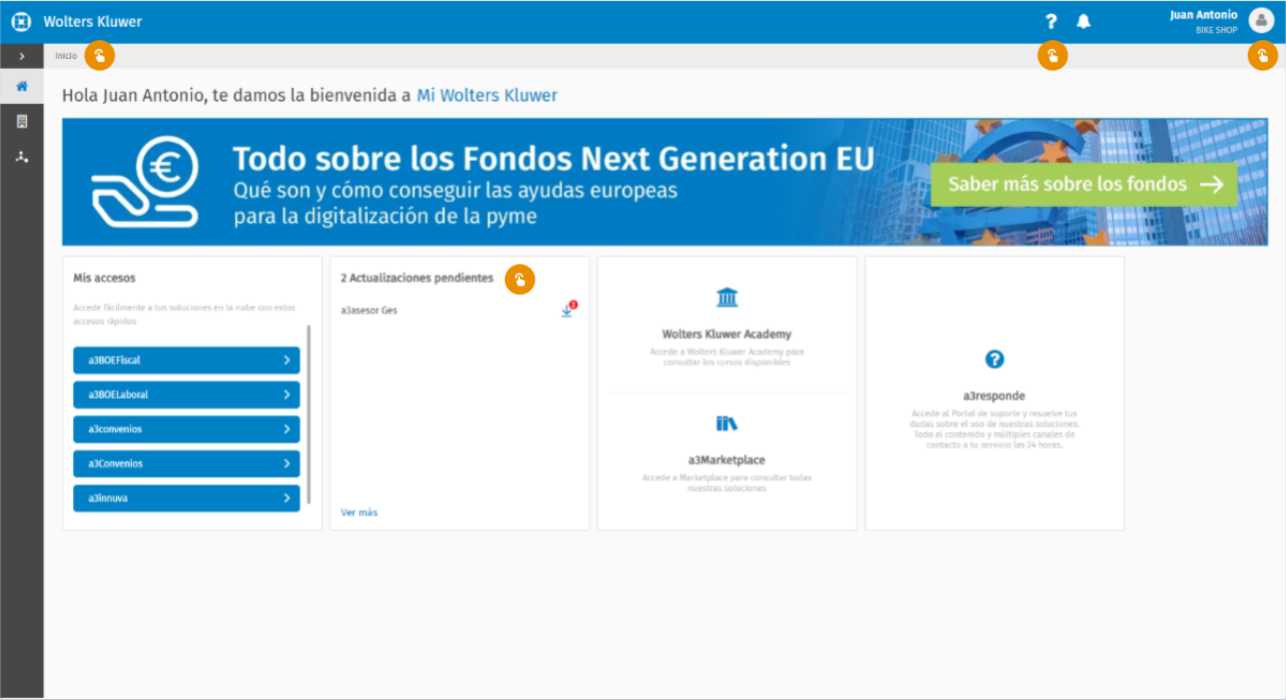1286x700 pixels.
Task: Click the Wolters Kluwer header title text
Action: point(93,21)
